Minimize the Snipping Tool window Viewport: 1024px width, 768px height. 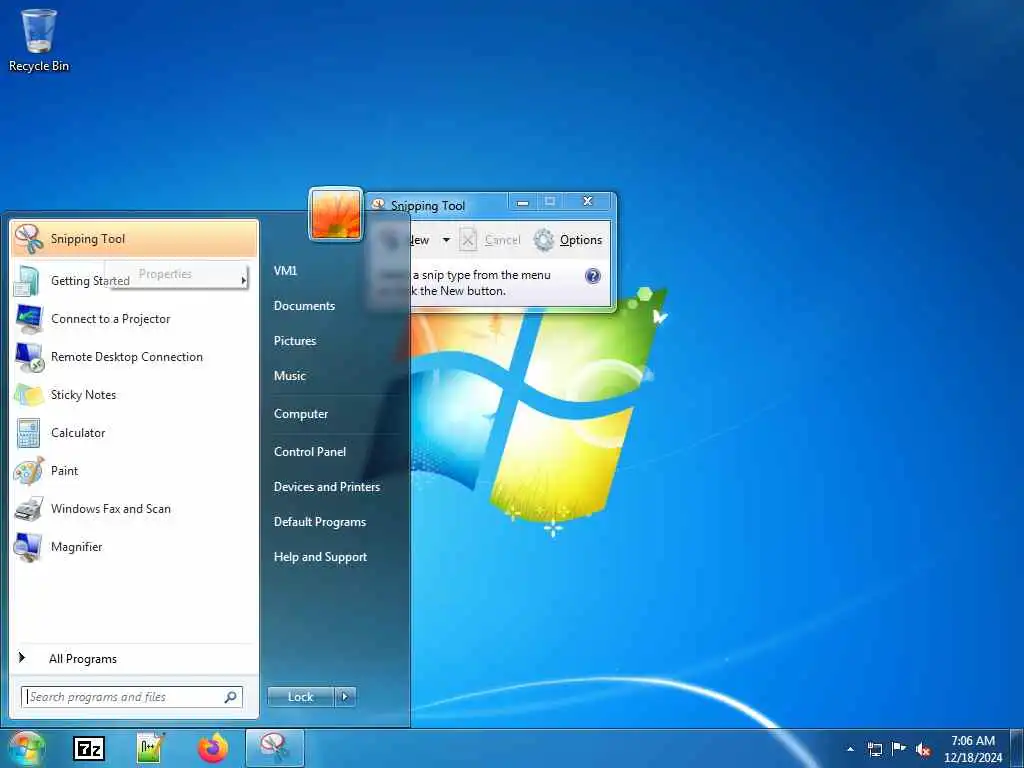(522, 202)
